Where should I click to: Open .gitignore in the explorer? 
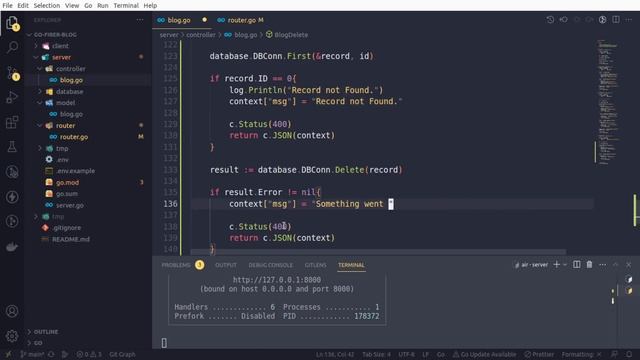click(67, 228)
